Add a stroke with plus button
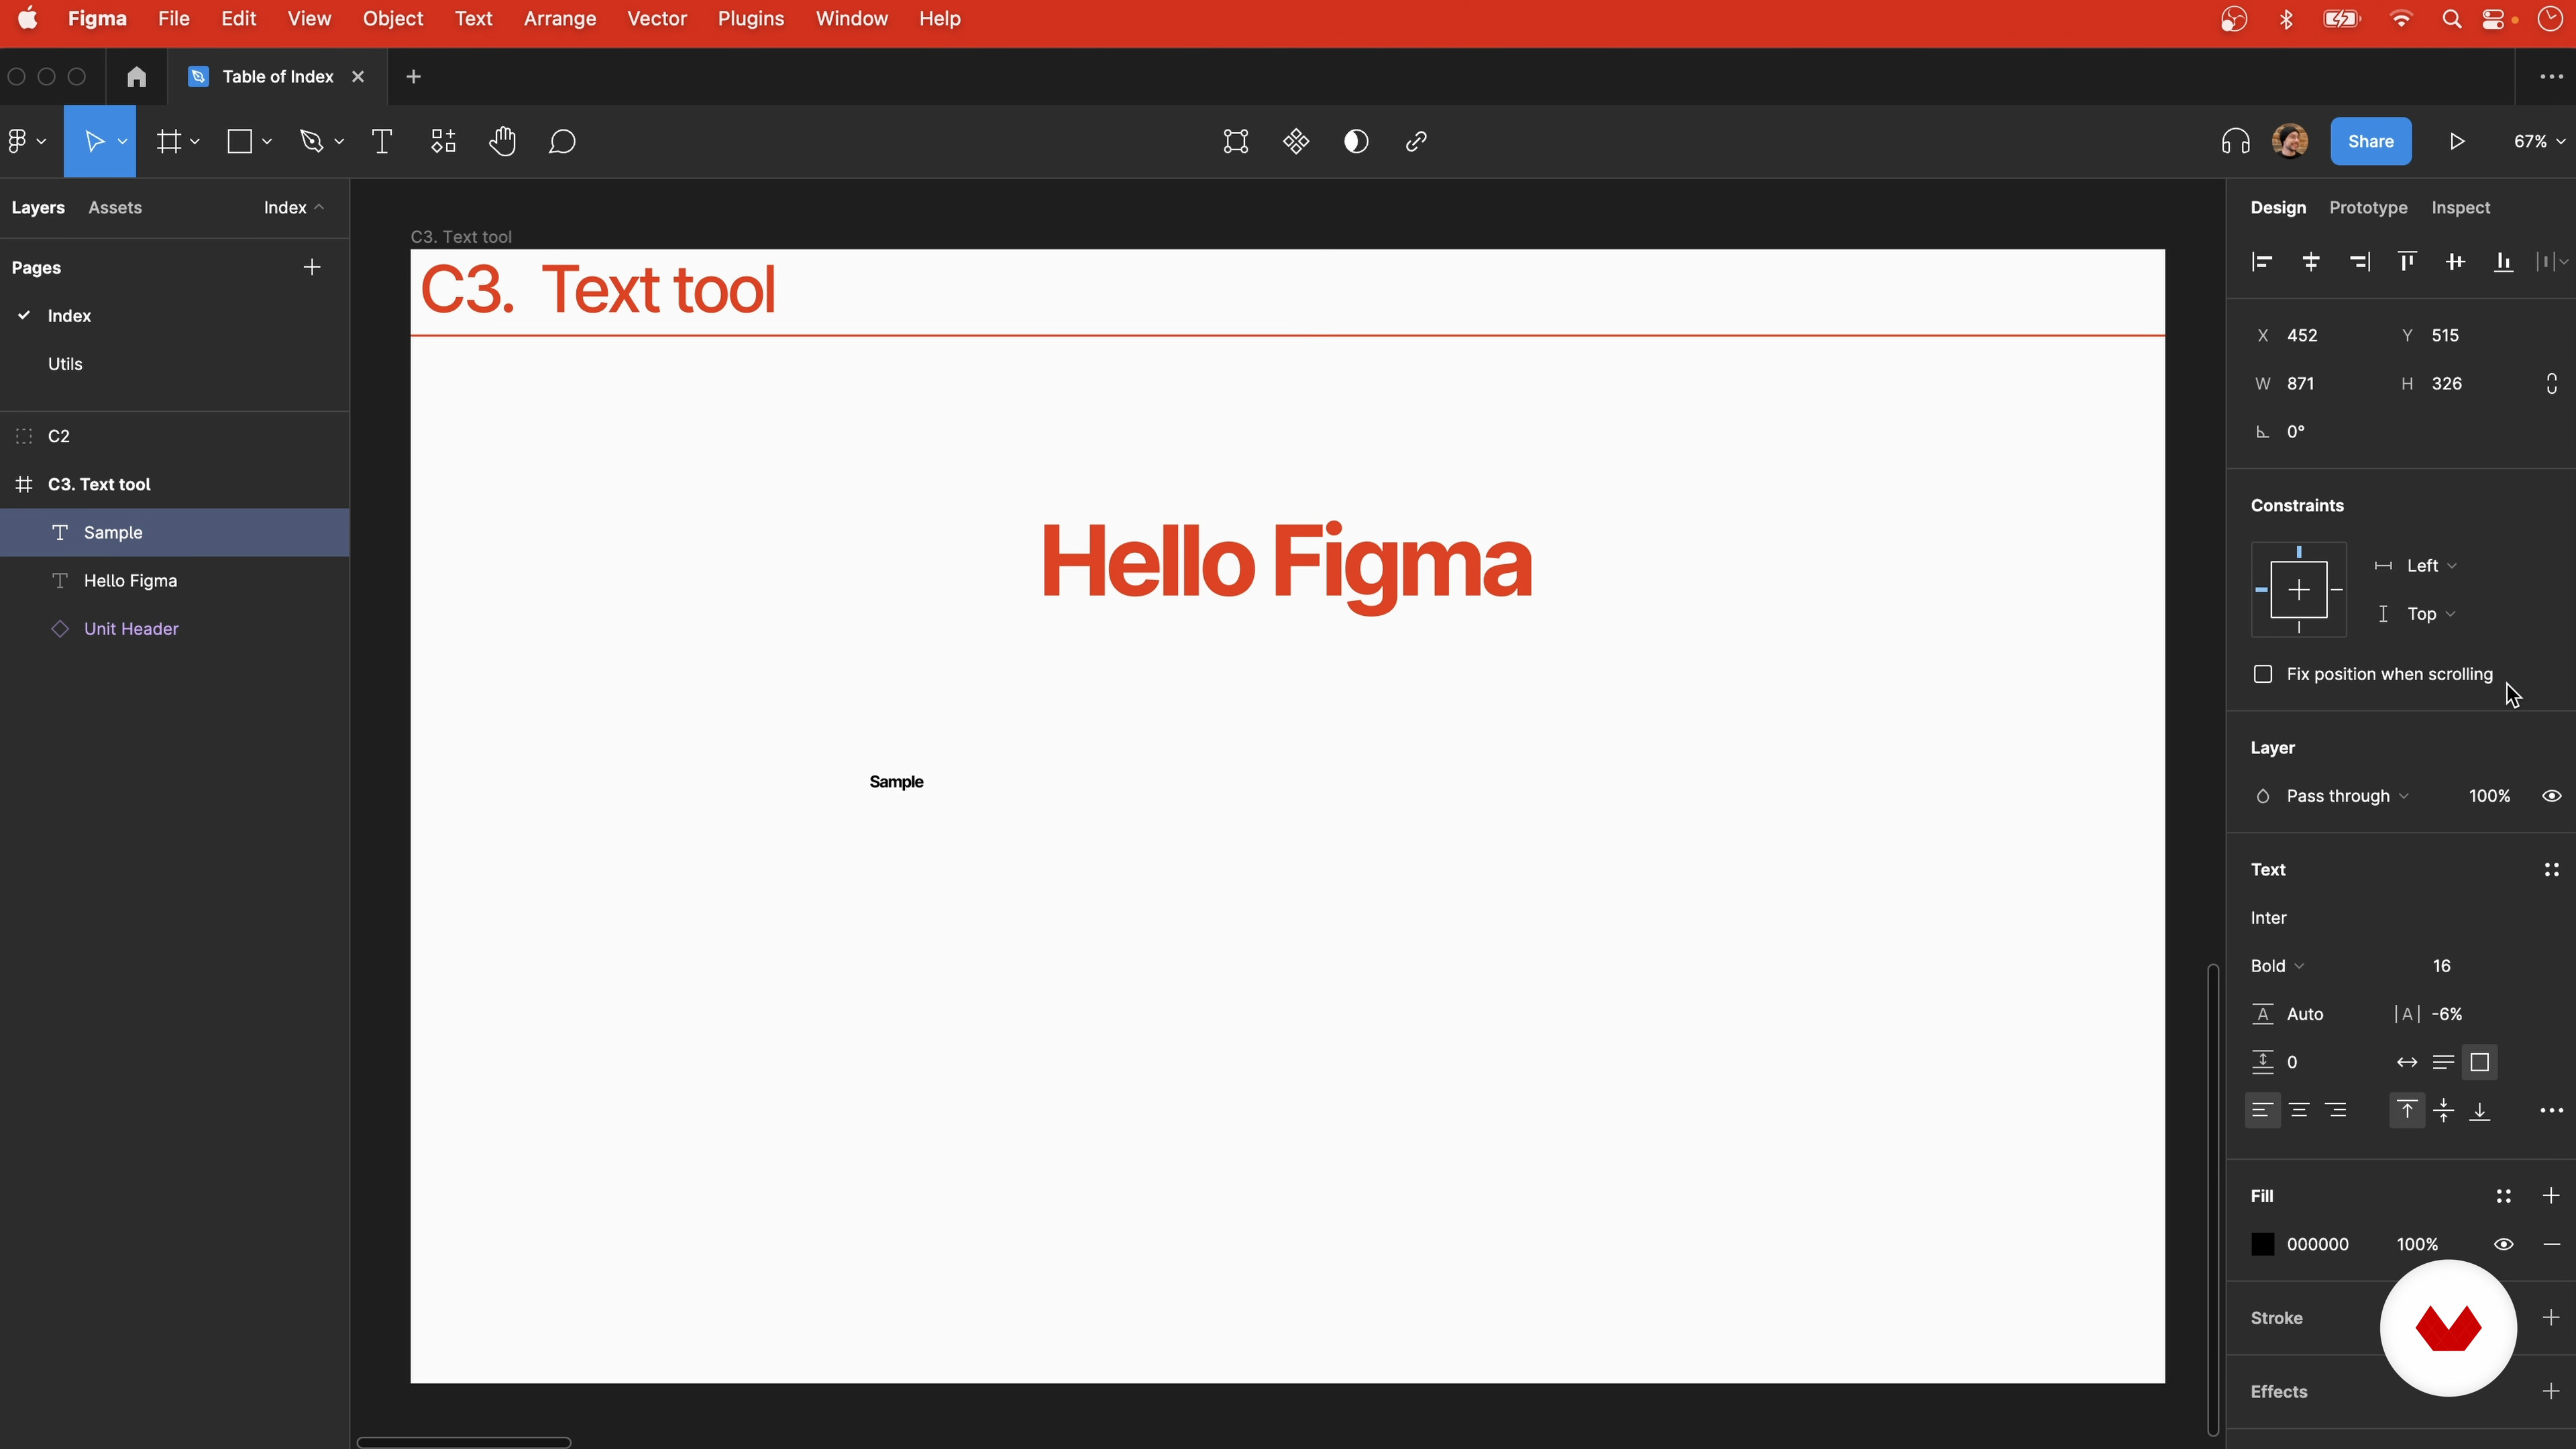Viewport: 2576px width, 1449px height. (2552, 1318)
